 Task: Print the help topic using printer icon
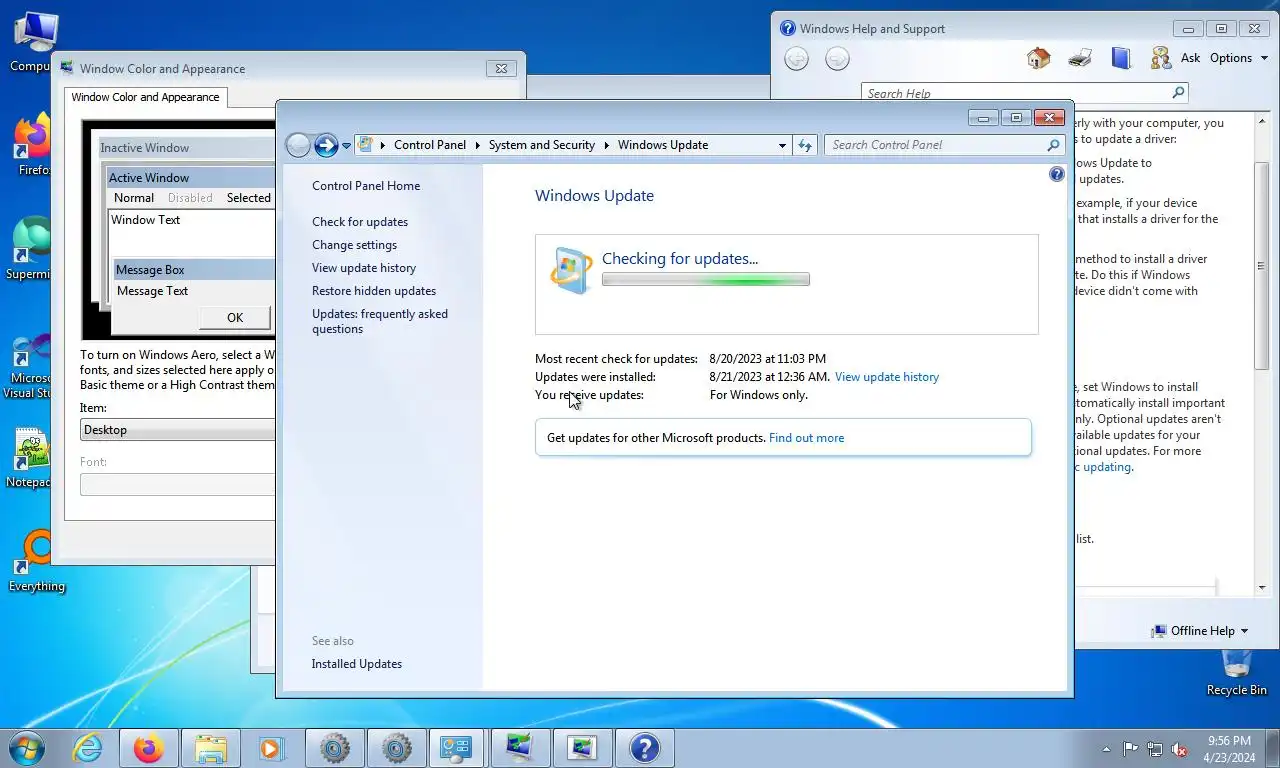[1080, 58]
